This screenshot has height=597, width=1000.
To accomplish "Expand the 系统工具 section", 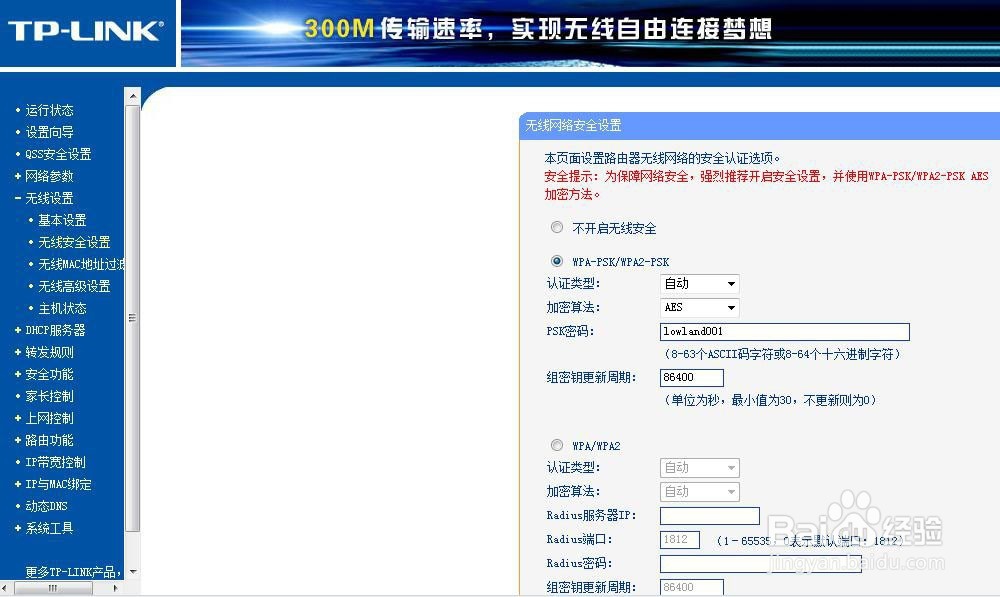I will pos(49,528).
